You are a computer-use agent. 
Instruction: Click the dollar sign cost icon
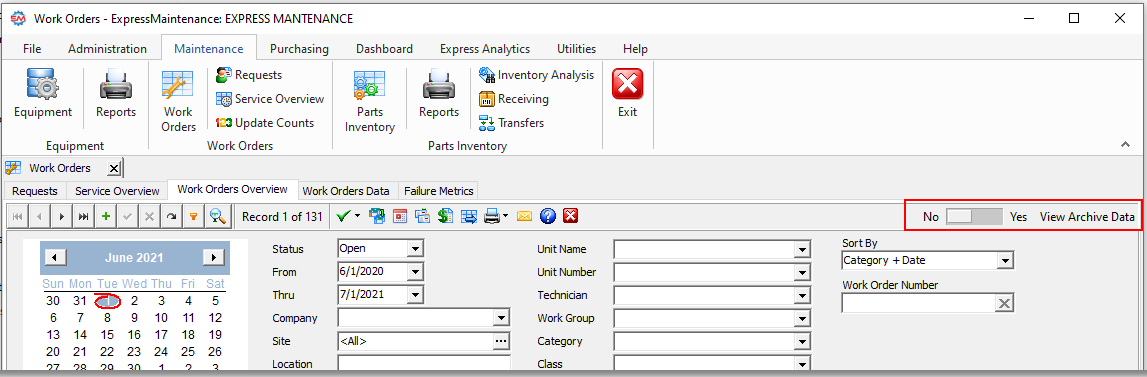pyautogui.click(x=445, y=216)
